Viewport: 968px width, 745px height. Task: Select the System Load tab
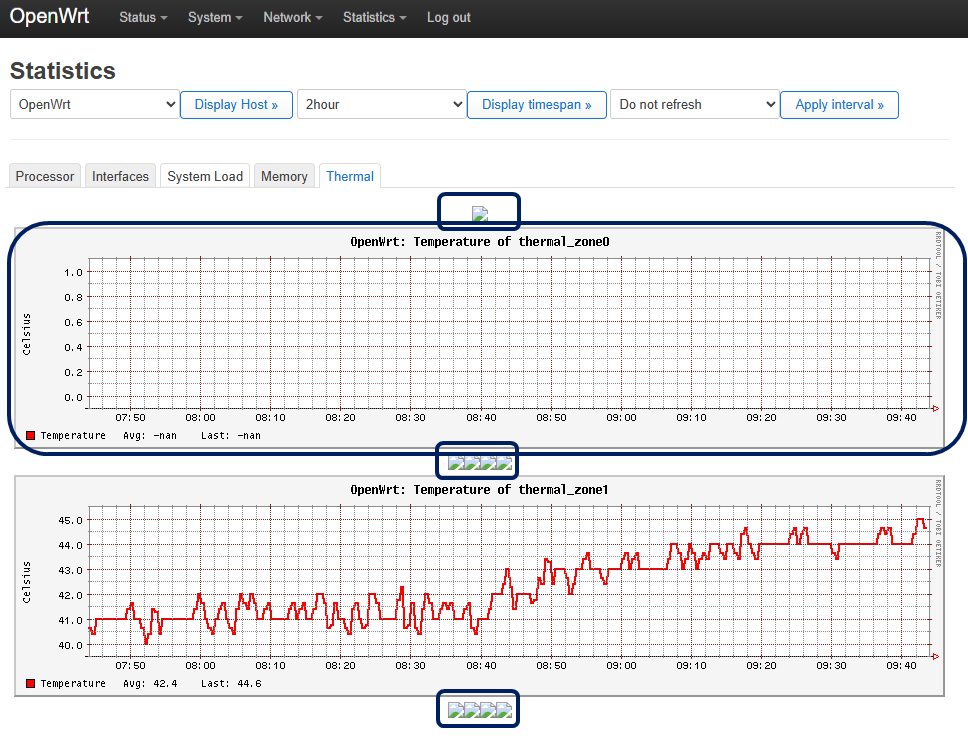[x=205, y=176]
